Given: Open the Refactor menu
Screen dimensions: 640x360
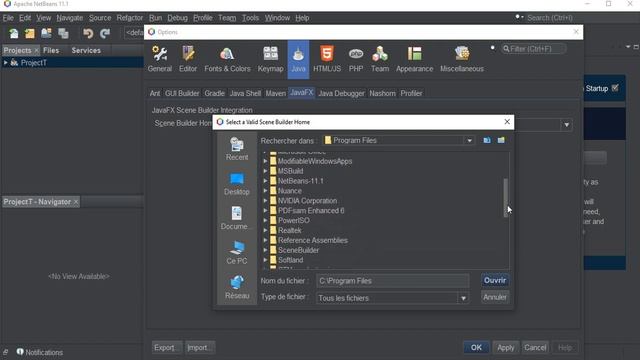Looking at the screenshot, I should pyautogui.click(x=130, y=18).
